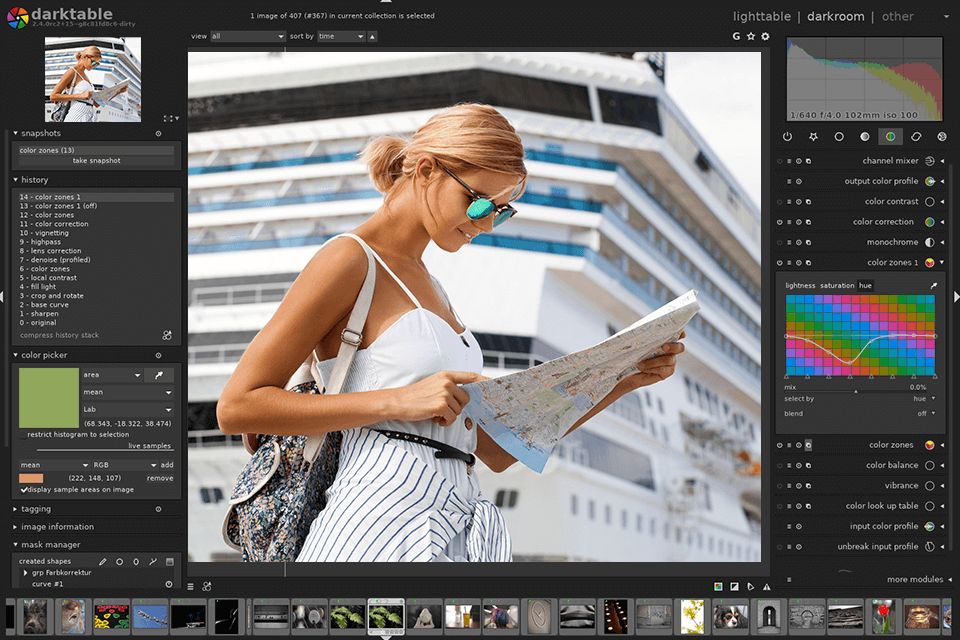This screenshot has height=640, width=960.
Task: Open the effects modules group icon
Action: [x=942, y=137]
